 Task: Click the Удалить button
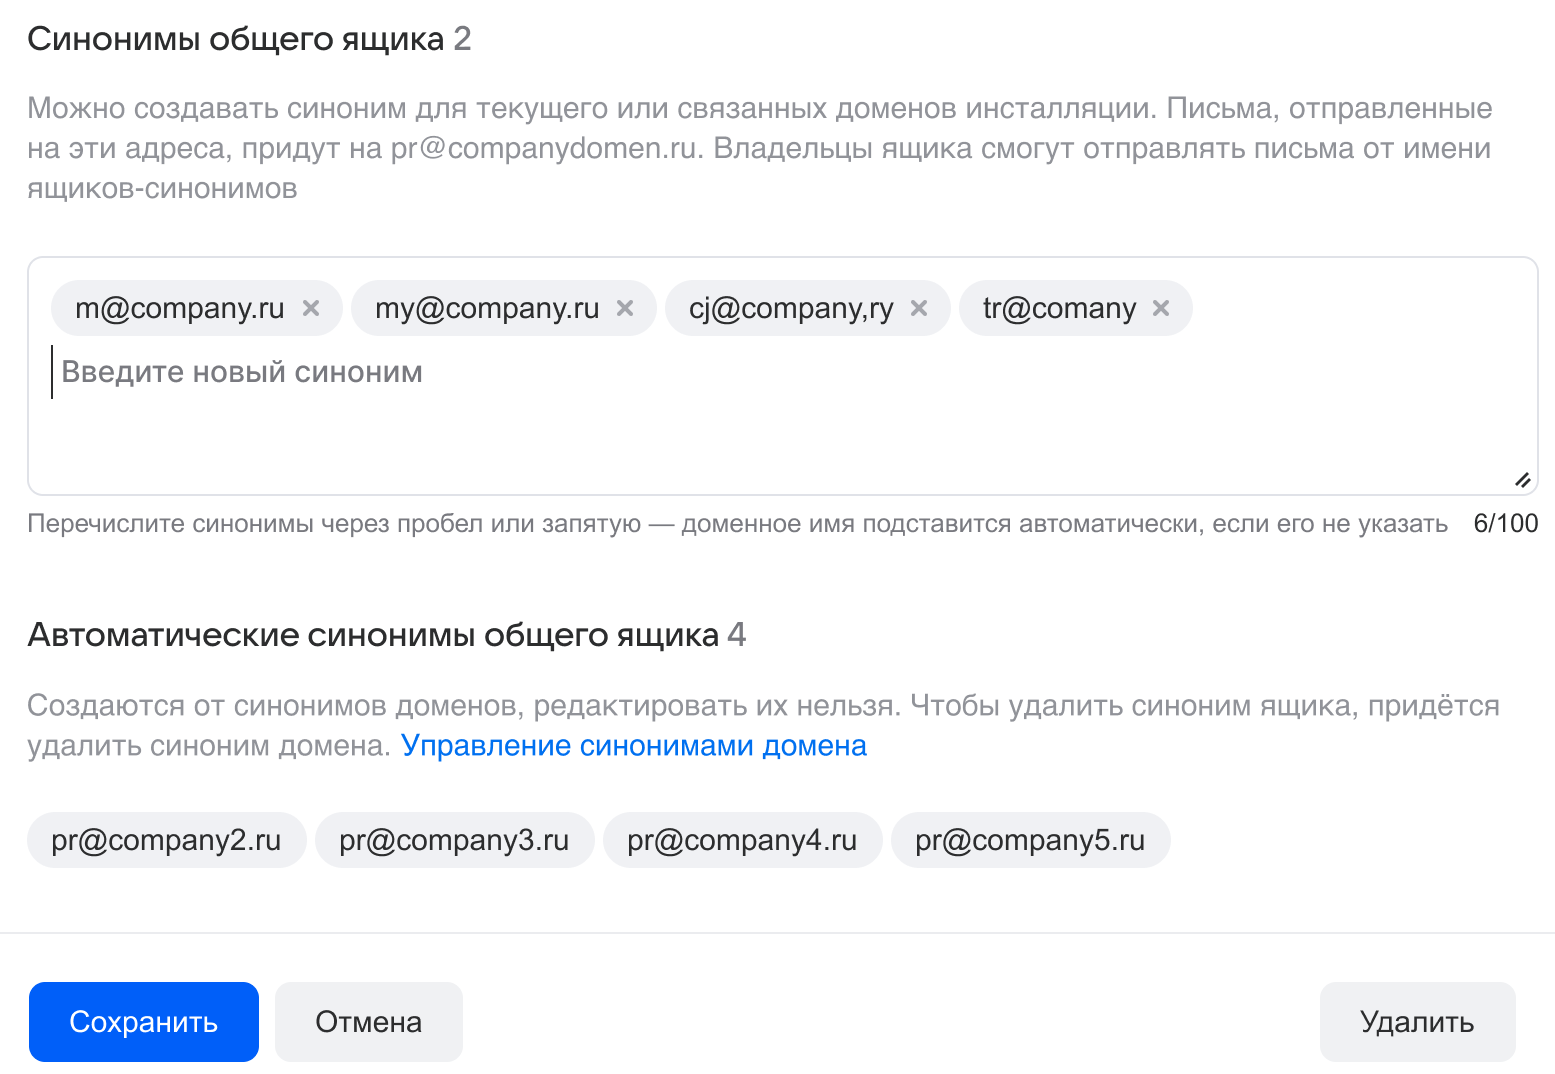tap(1417, 1022)
